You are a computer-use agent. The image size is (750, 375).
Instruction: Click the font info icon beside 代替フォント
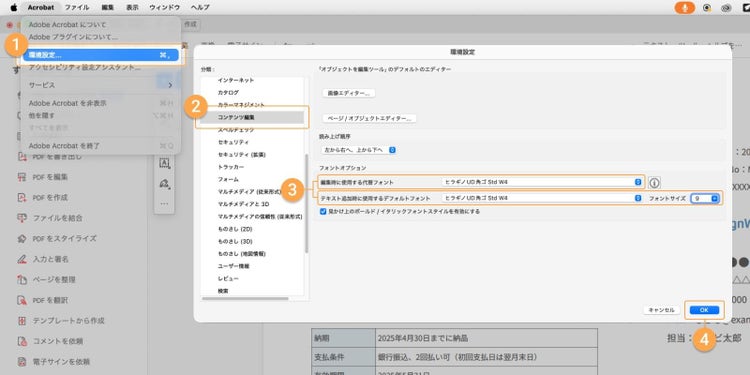pyautogui.click(x=655, y=183)
